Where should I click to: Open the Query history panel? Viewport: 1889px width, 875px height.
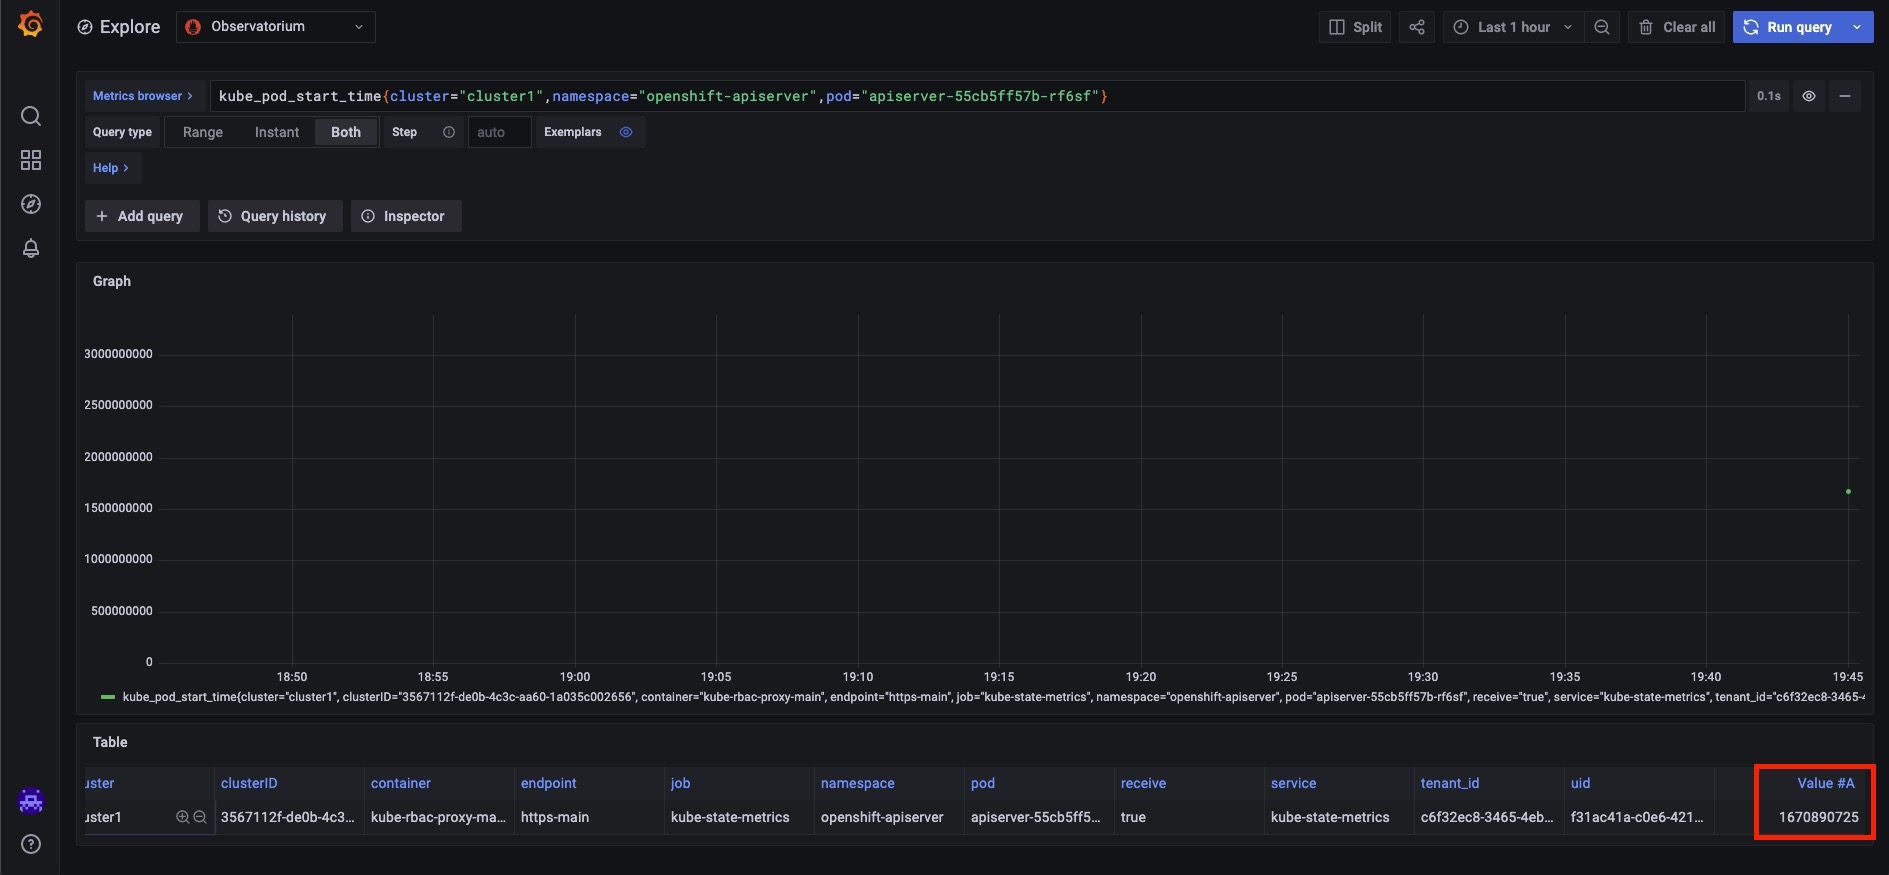(274, 216)
